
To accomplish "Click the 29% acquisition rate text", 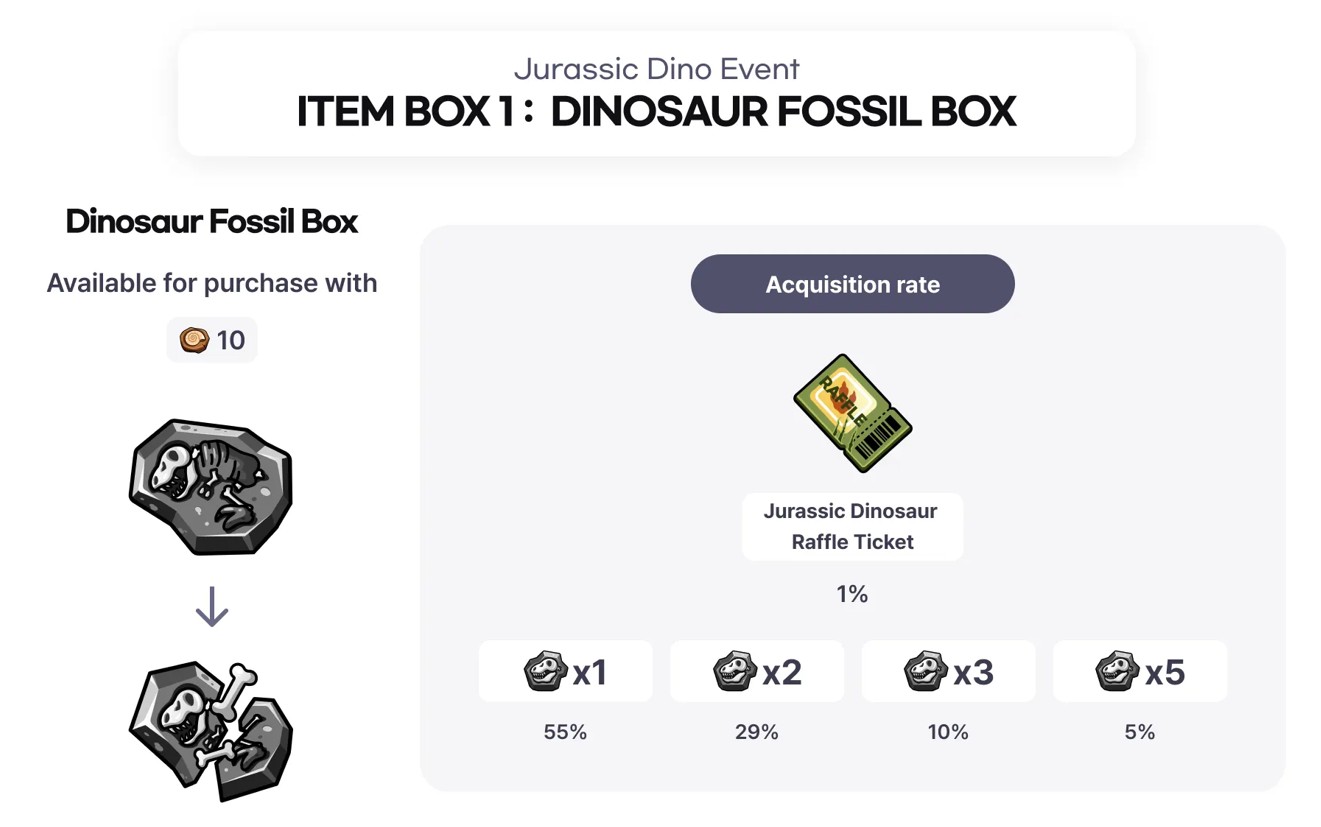I will point(756,732).
